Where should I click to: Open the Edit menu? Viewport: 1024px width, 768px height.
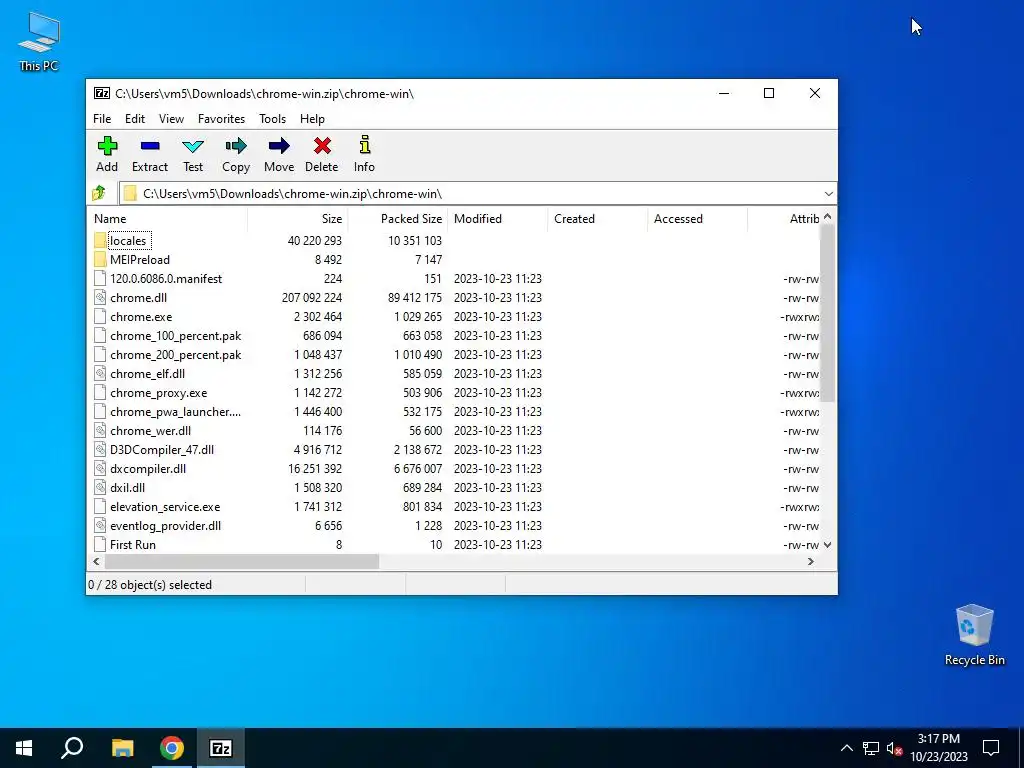pos(135,119)
